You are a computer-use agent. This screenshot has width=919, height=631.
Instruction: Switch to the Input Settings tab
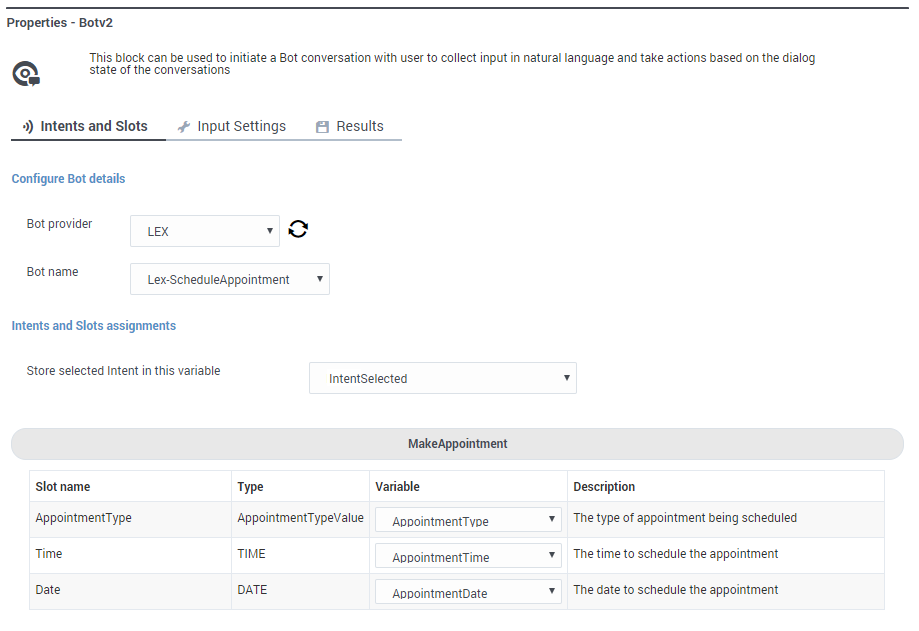tap(241, 126)
